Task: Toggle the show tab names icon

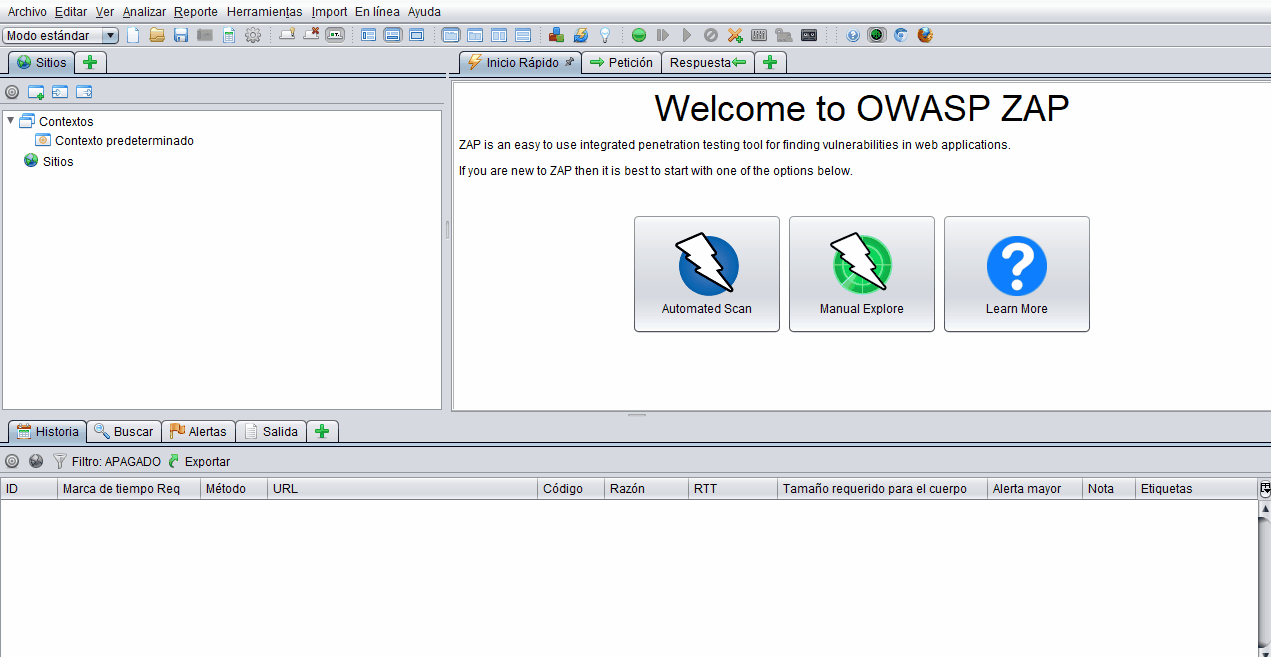Action: click(335, 35)
